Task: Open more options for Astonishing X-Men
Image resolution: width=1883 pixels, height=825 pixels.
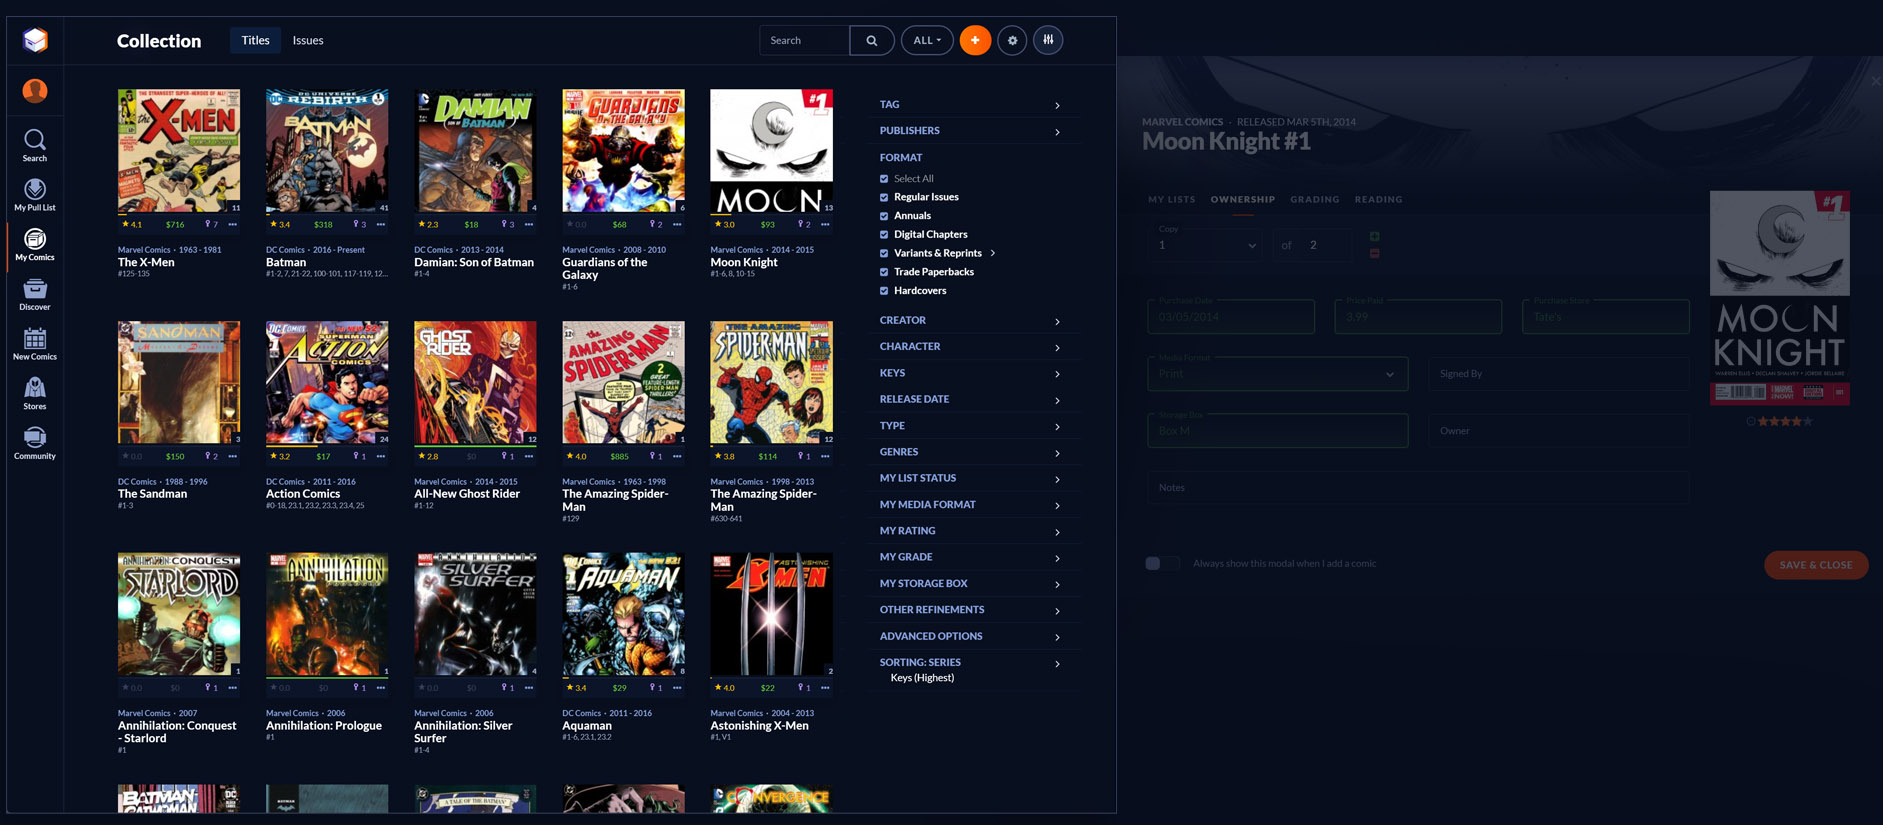Action: pos(825,688)
